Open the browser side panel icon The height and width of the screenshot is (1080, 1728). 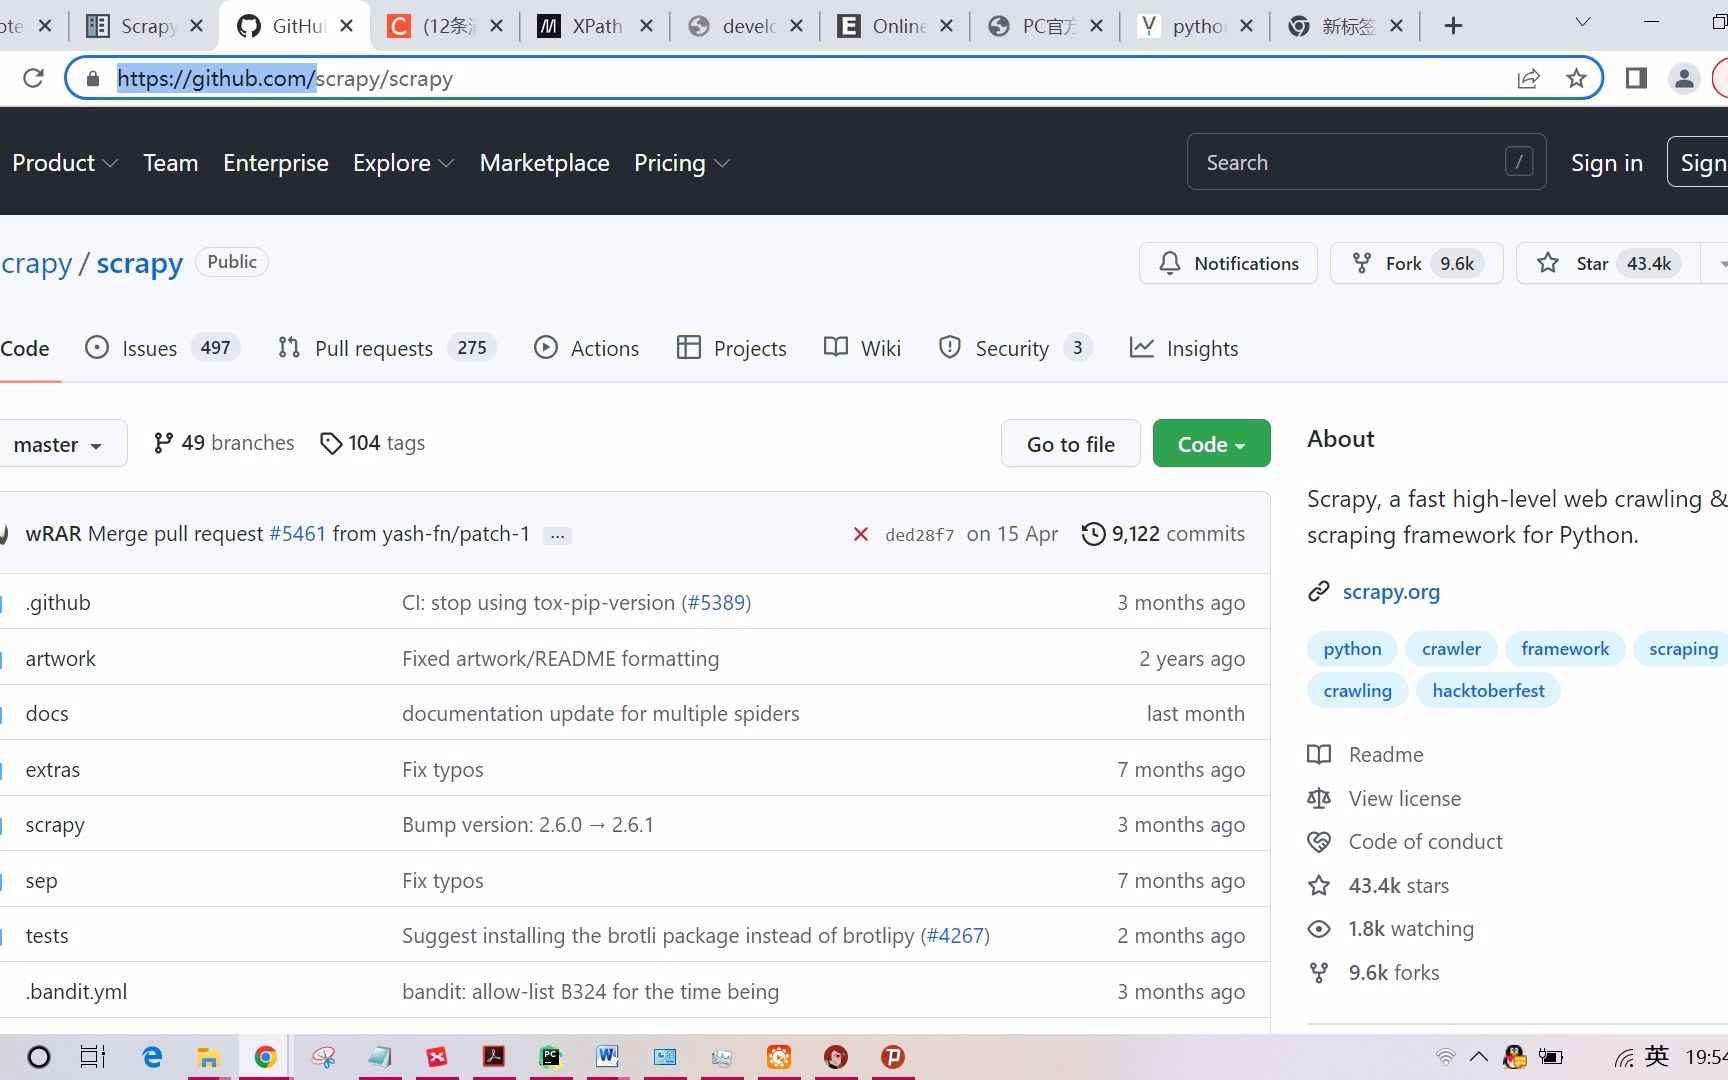click(1636, 78)
